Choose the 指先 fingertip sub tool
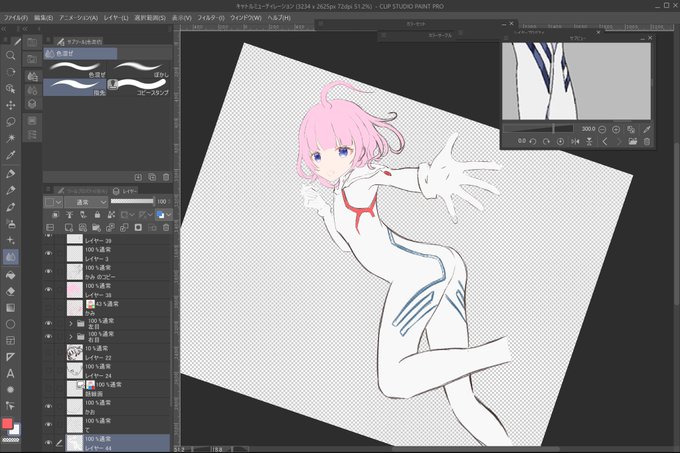This screenshot has height=453, width=680. pyautogui.click(x=75, y=87)
